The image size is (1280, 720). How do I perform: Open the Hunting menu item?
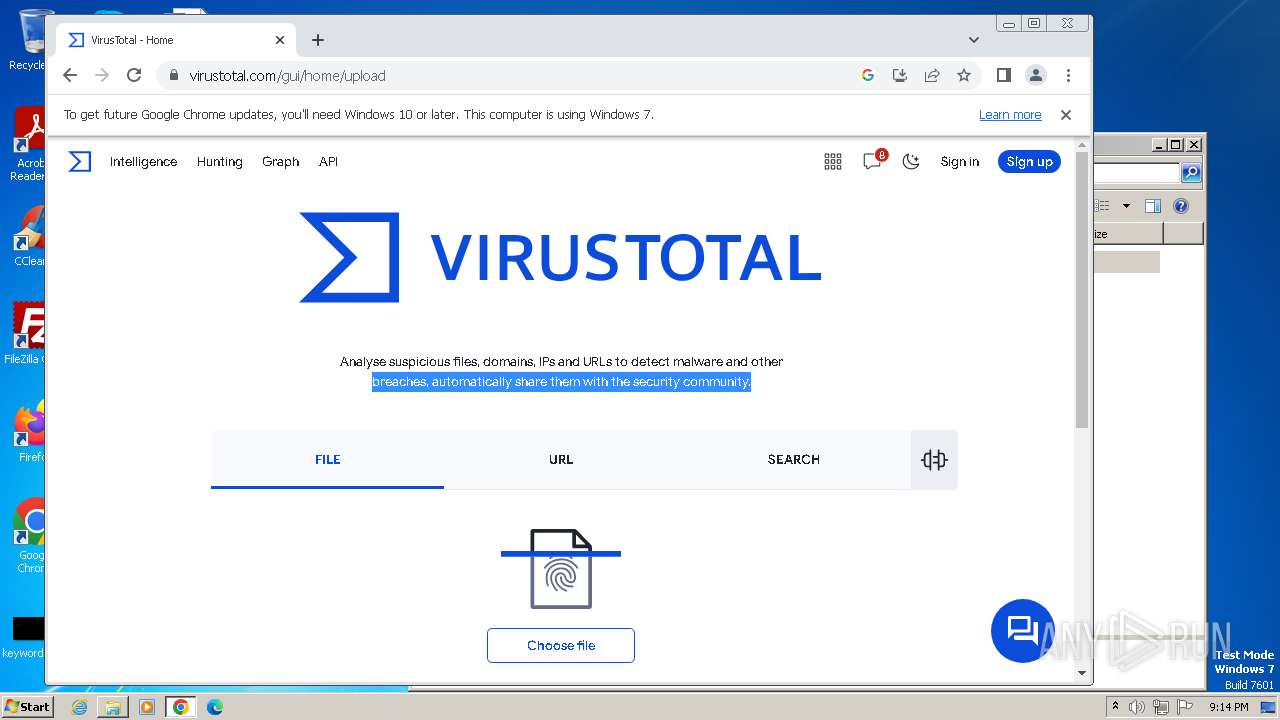coord(220,161)
